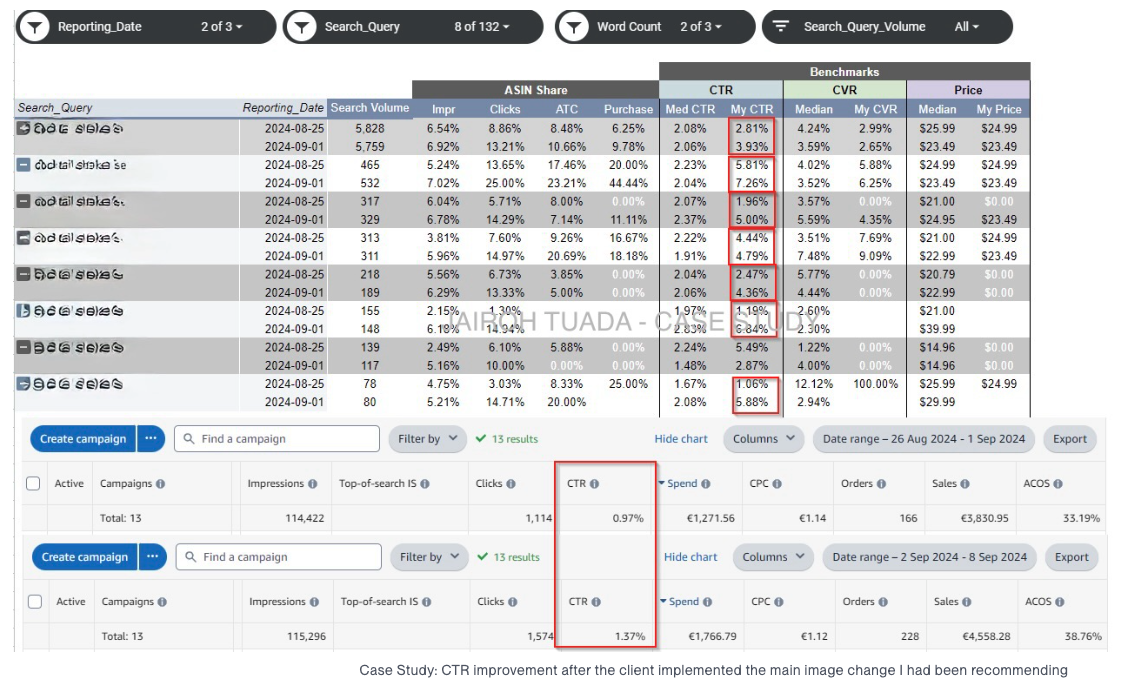Click Create campaign in the 2 Sep–8 Sep panel
The height and width of the screenshot is (682, 1128).
(85, 557)
